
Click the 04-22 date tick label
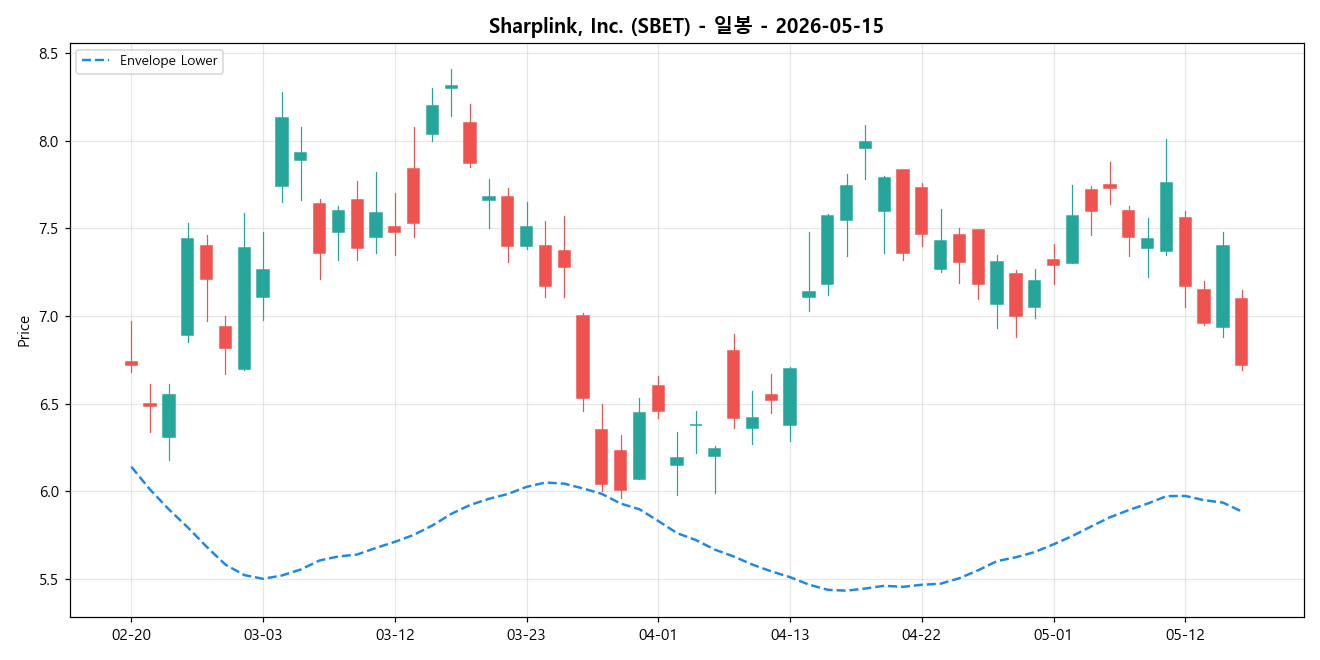[921, 634]
